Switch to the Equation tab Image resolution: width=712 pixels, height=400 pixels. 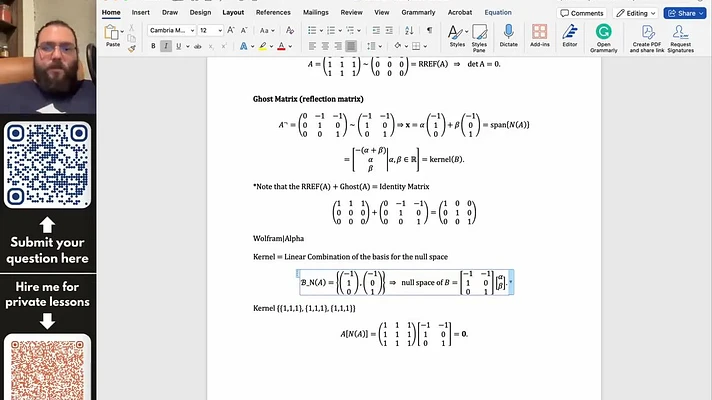click(498, 13)
